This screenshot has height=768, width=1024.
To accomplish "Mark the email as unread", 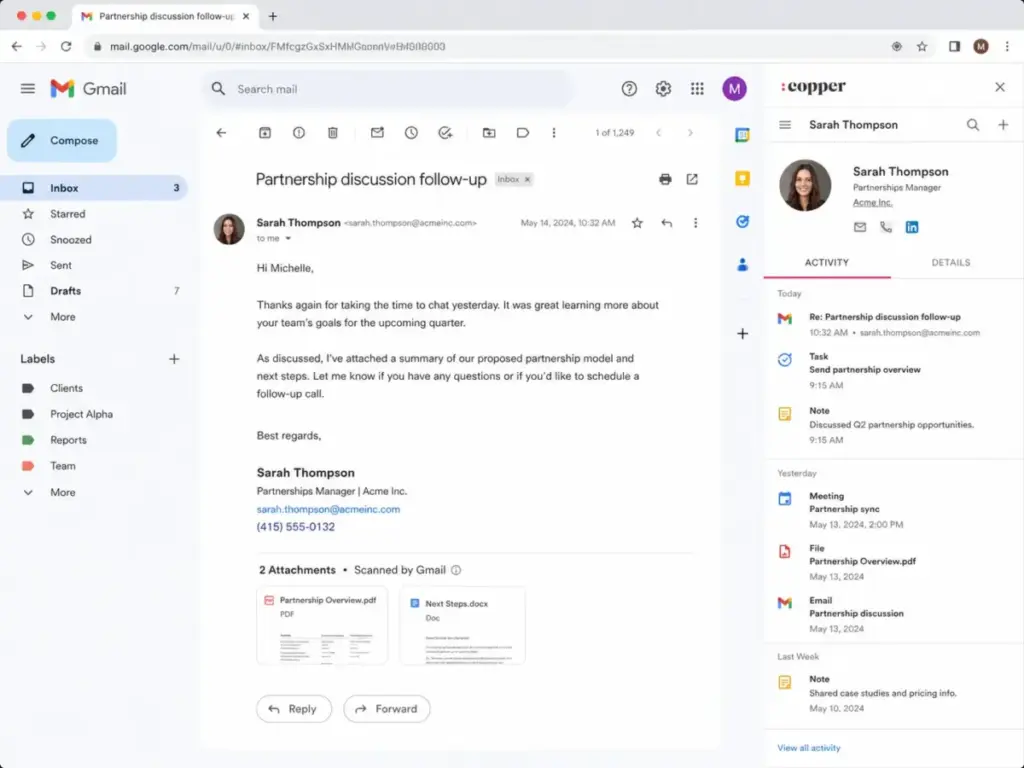I will (377, 133).
